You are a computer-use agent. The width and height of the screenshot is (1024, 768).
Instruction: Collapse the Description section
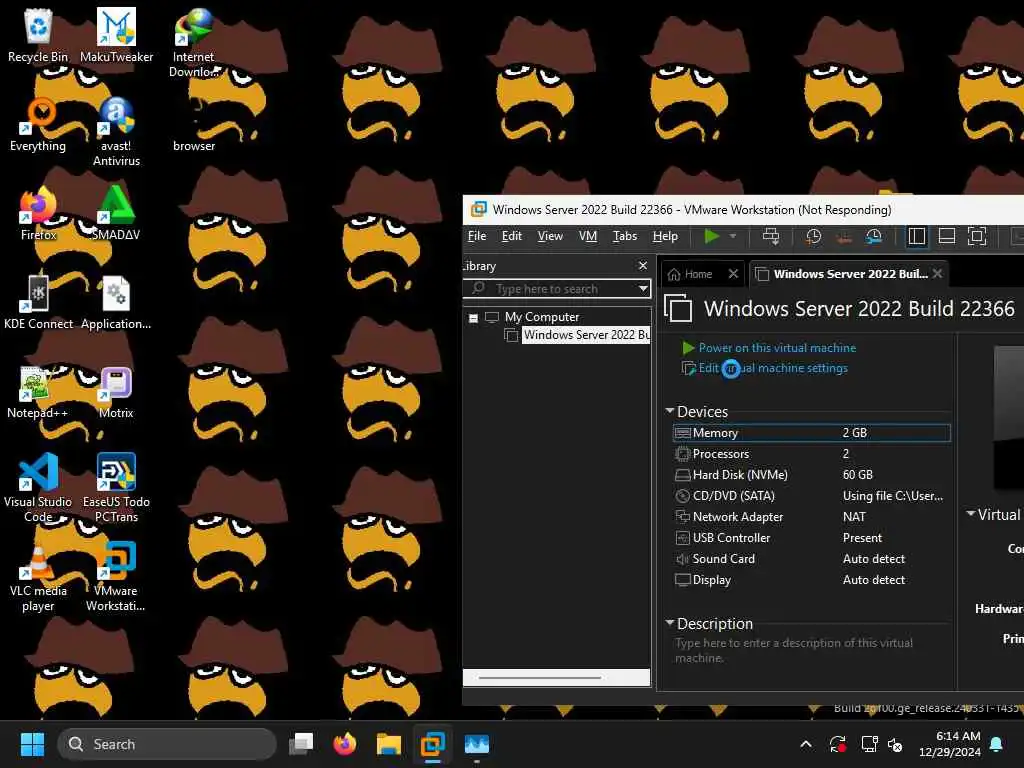[669, 623]
